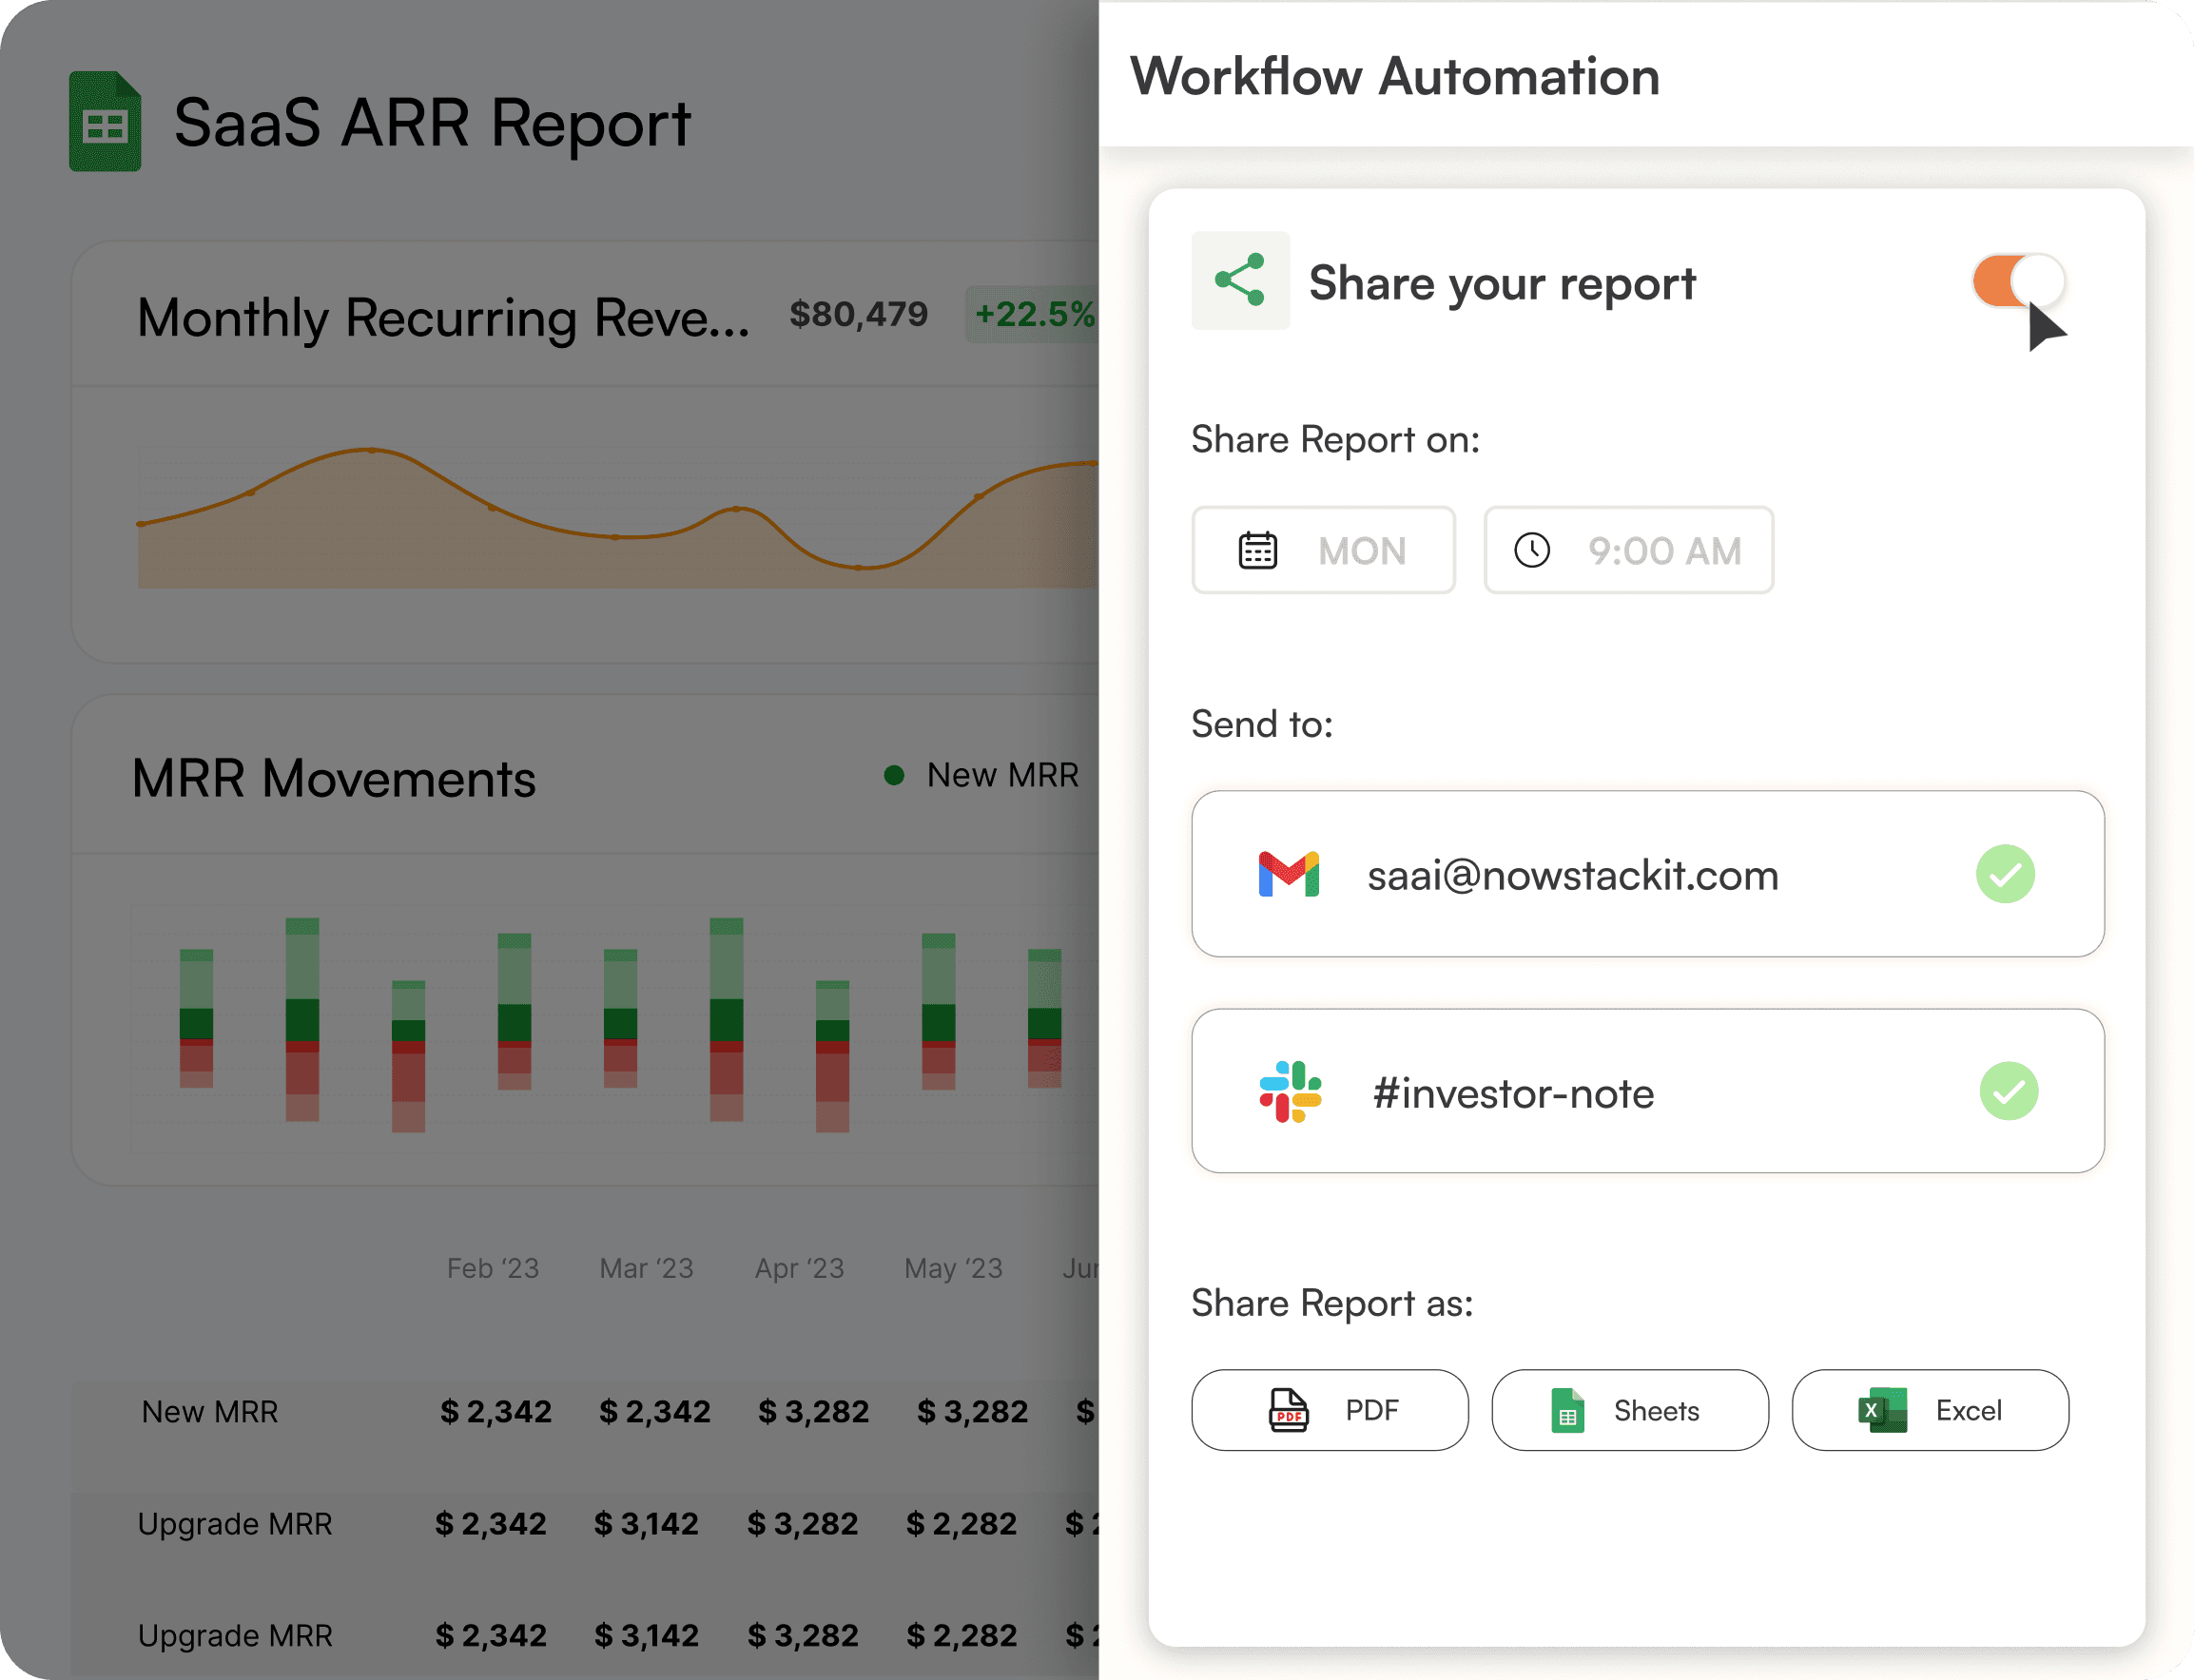This screenshot has height=1680, width=2195.
Task: Click the Gmail icon
Action: [1288, 874]
